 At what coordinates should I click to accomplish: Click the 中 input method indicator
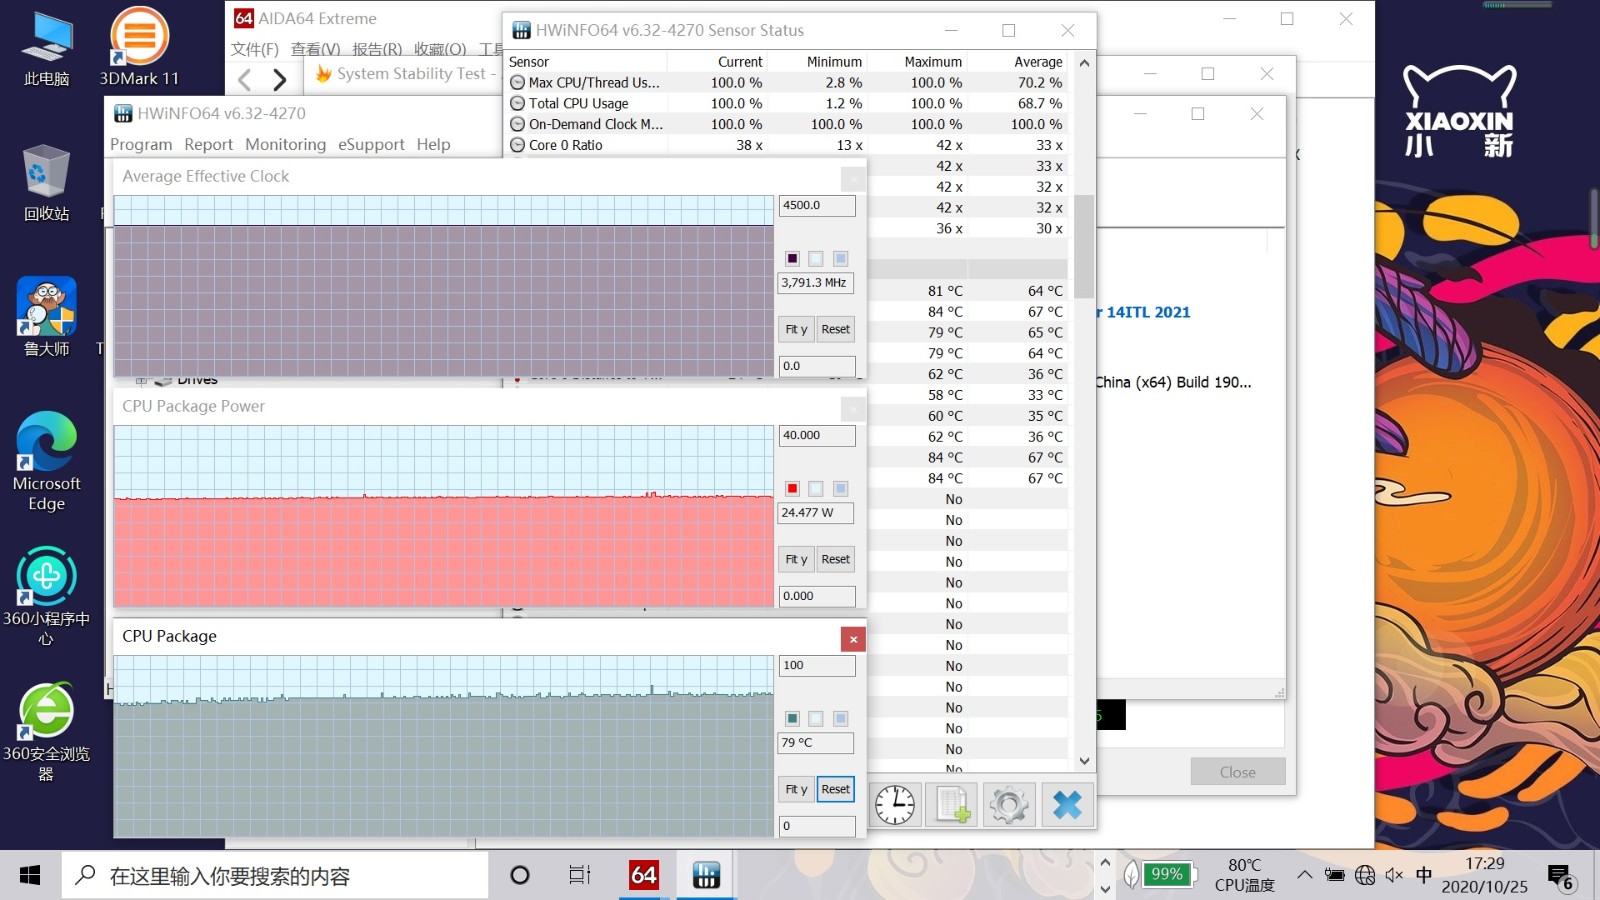pos(1424,875)
